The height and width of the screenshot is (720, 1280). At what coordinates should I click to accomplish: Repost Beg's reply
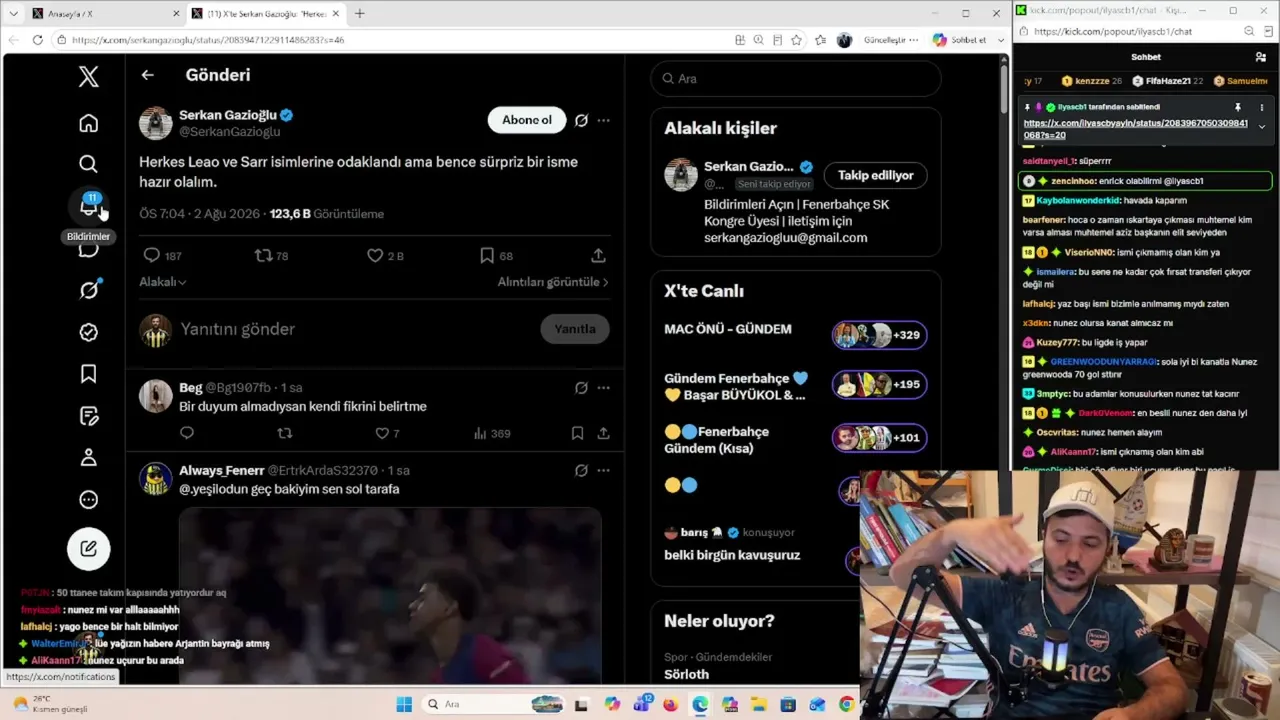click(x=285, y=433)
